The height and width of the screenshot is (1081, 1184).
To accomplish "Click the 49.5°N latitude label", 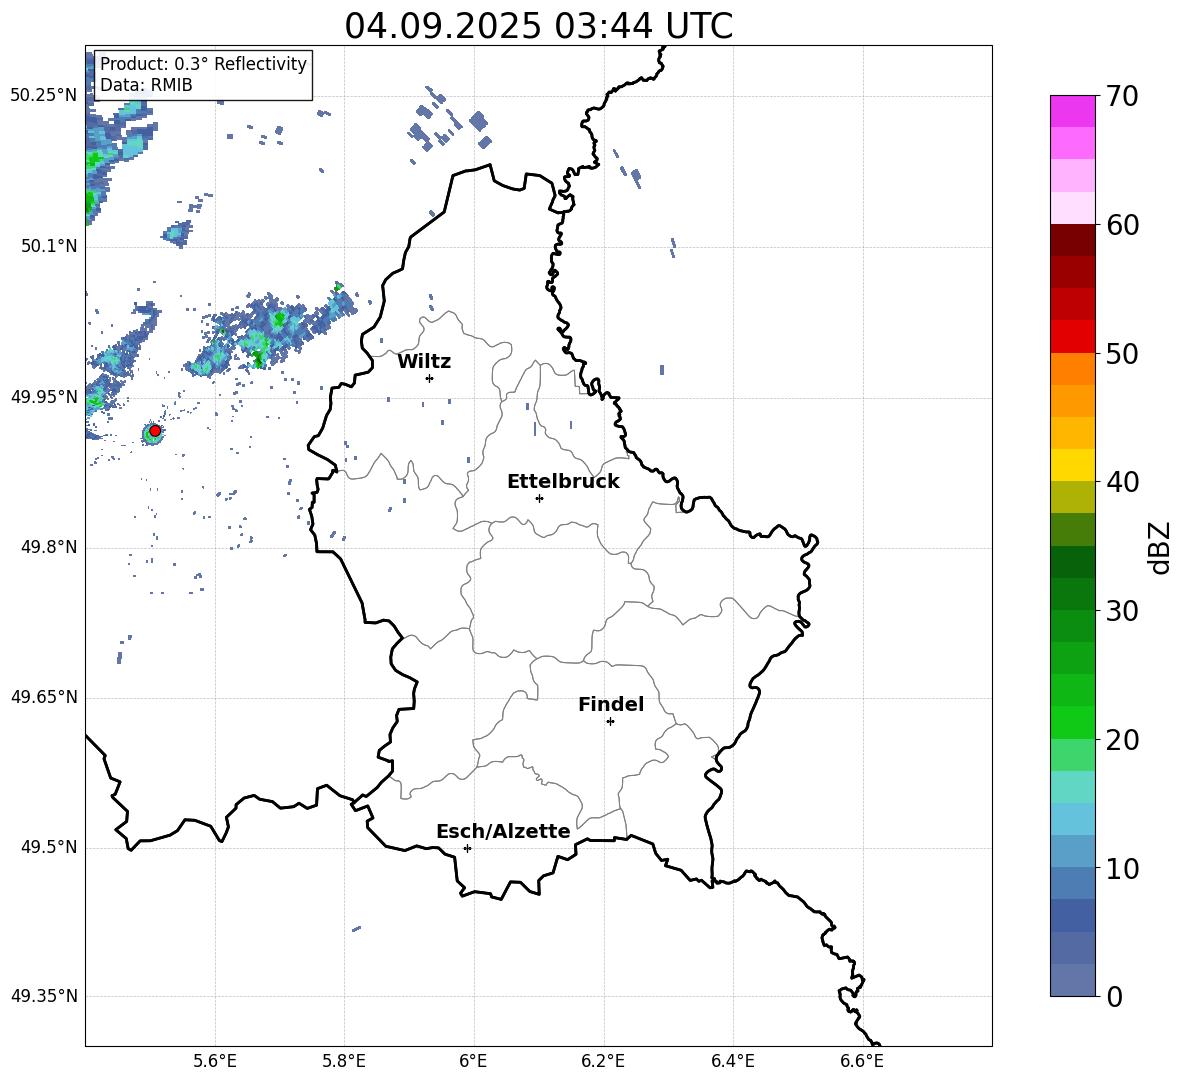I will (49, 847).
